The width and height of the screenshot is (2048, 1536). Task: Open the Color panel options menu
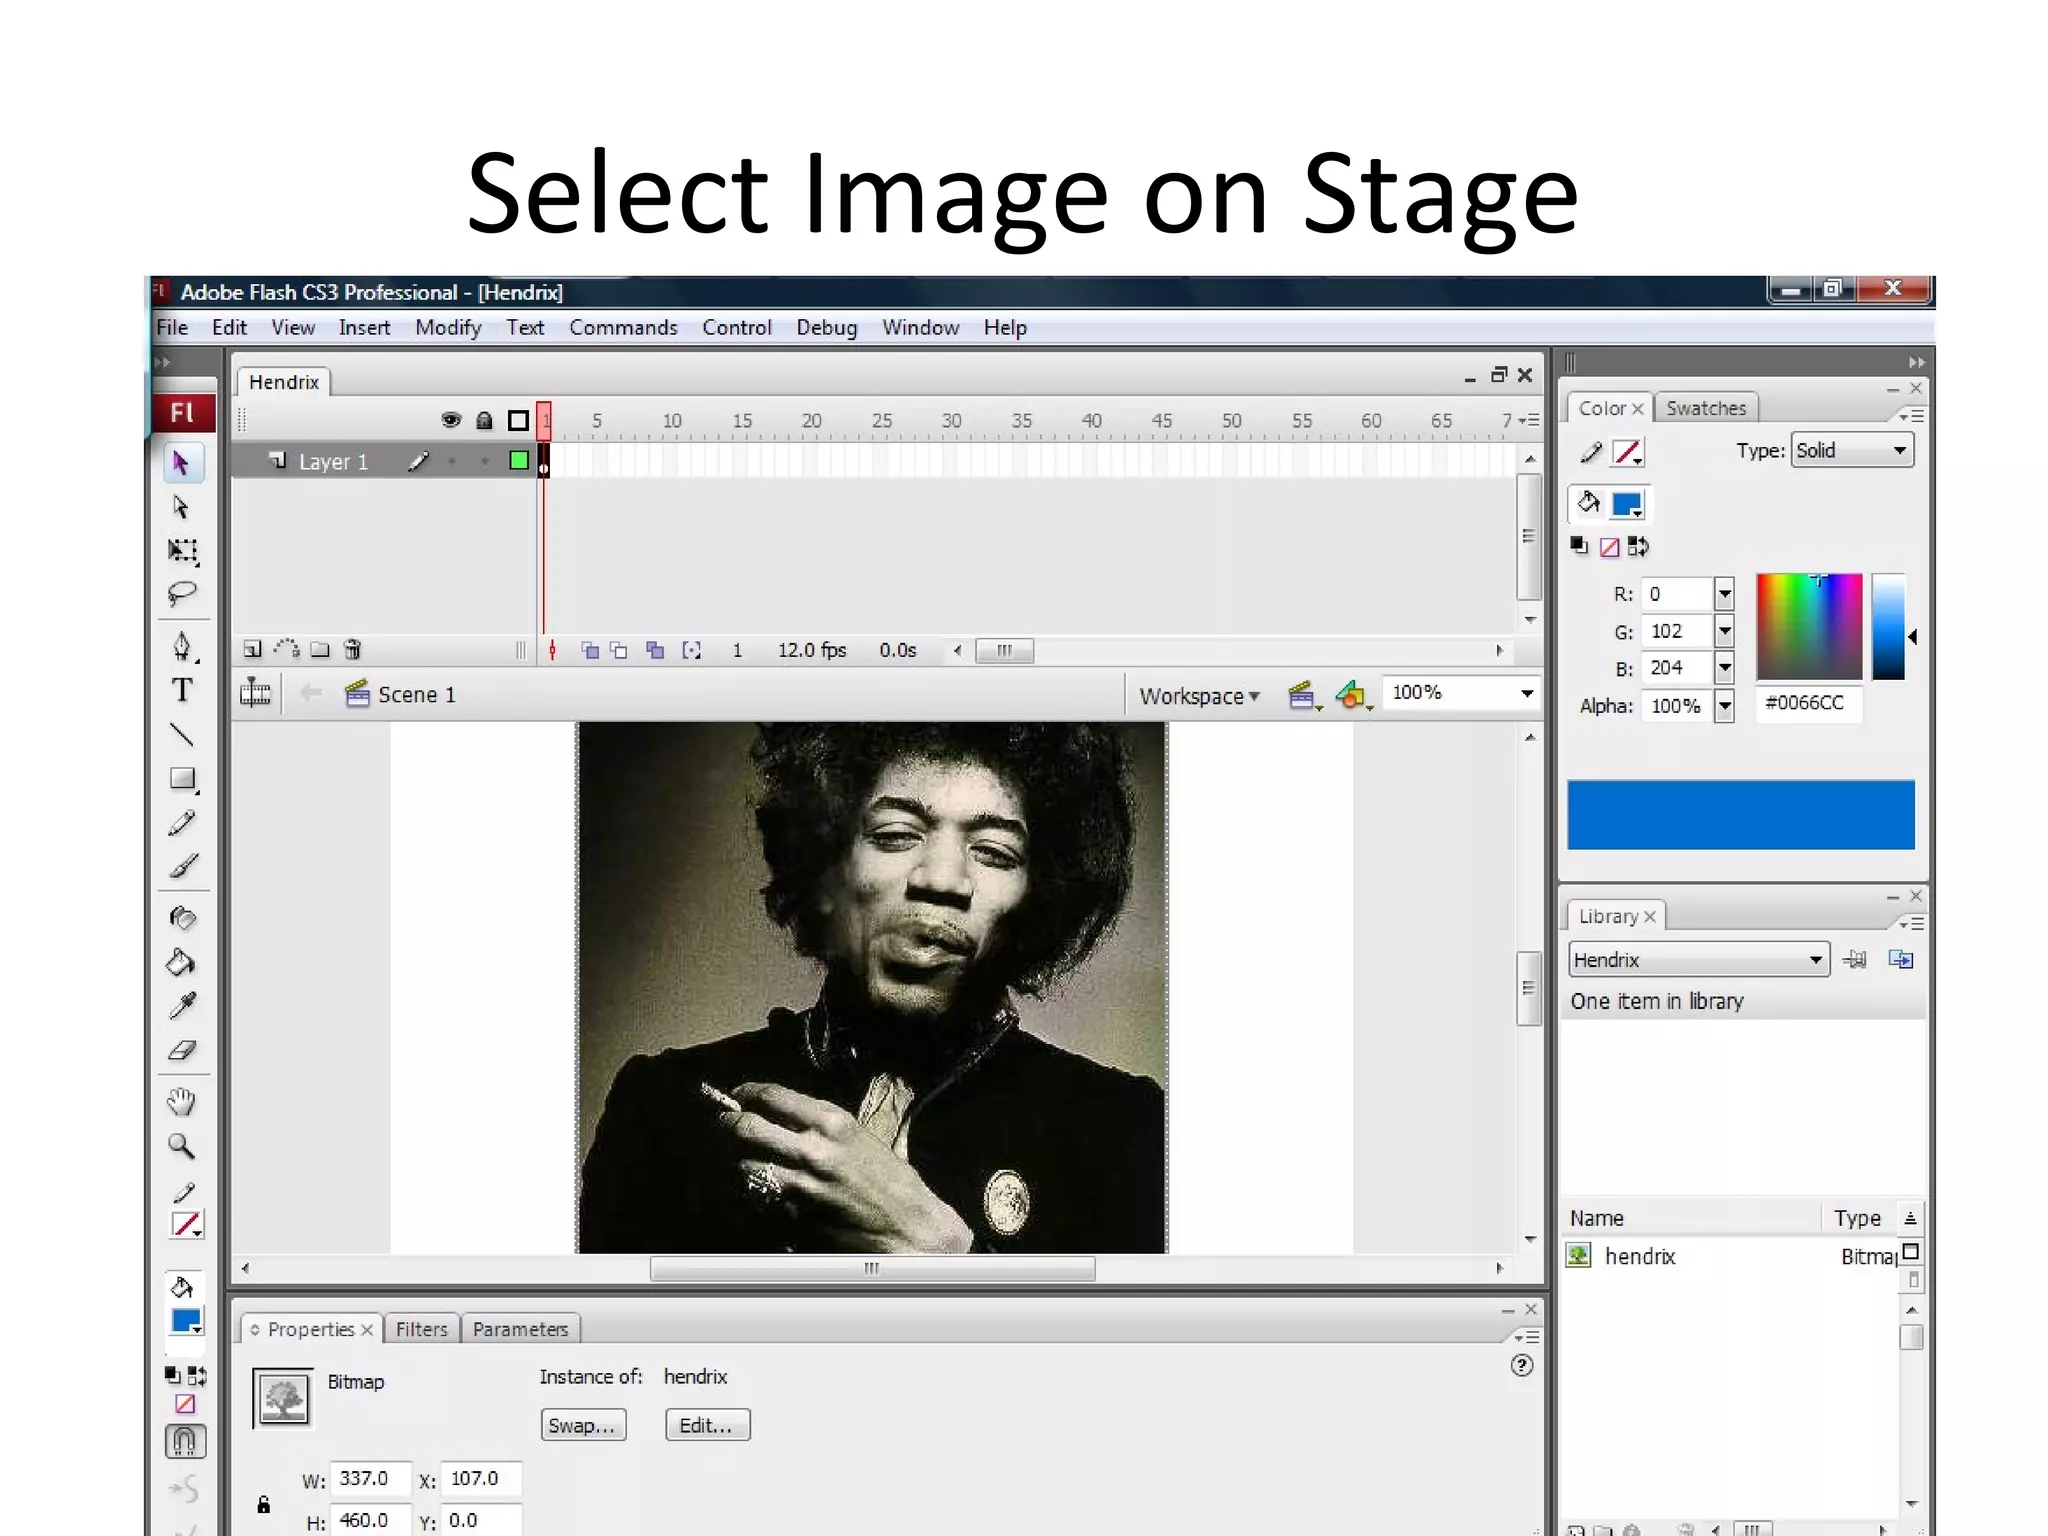click(1911, 415)
